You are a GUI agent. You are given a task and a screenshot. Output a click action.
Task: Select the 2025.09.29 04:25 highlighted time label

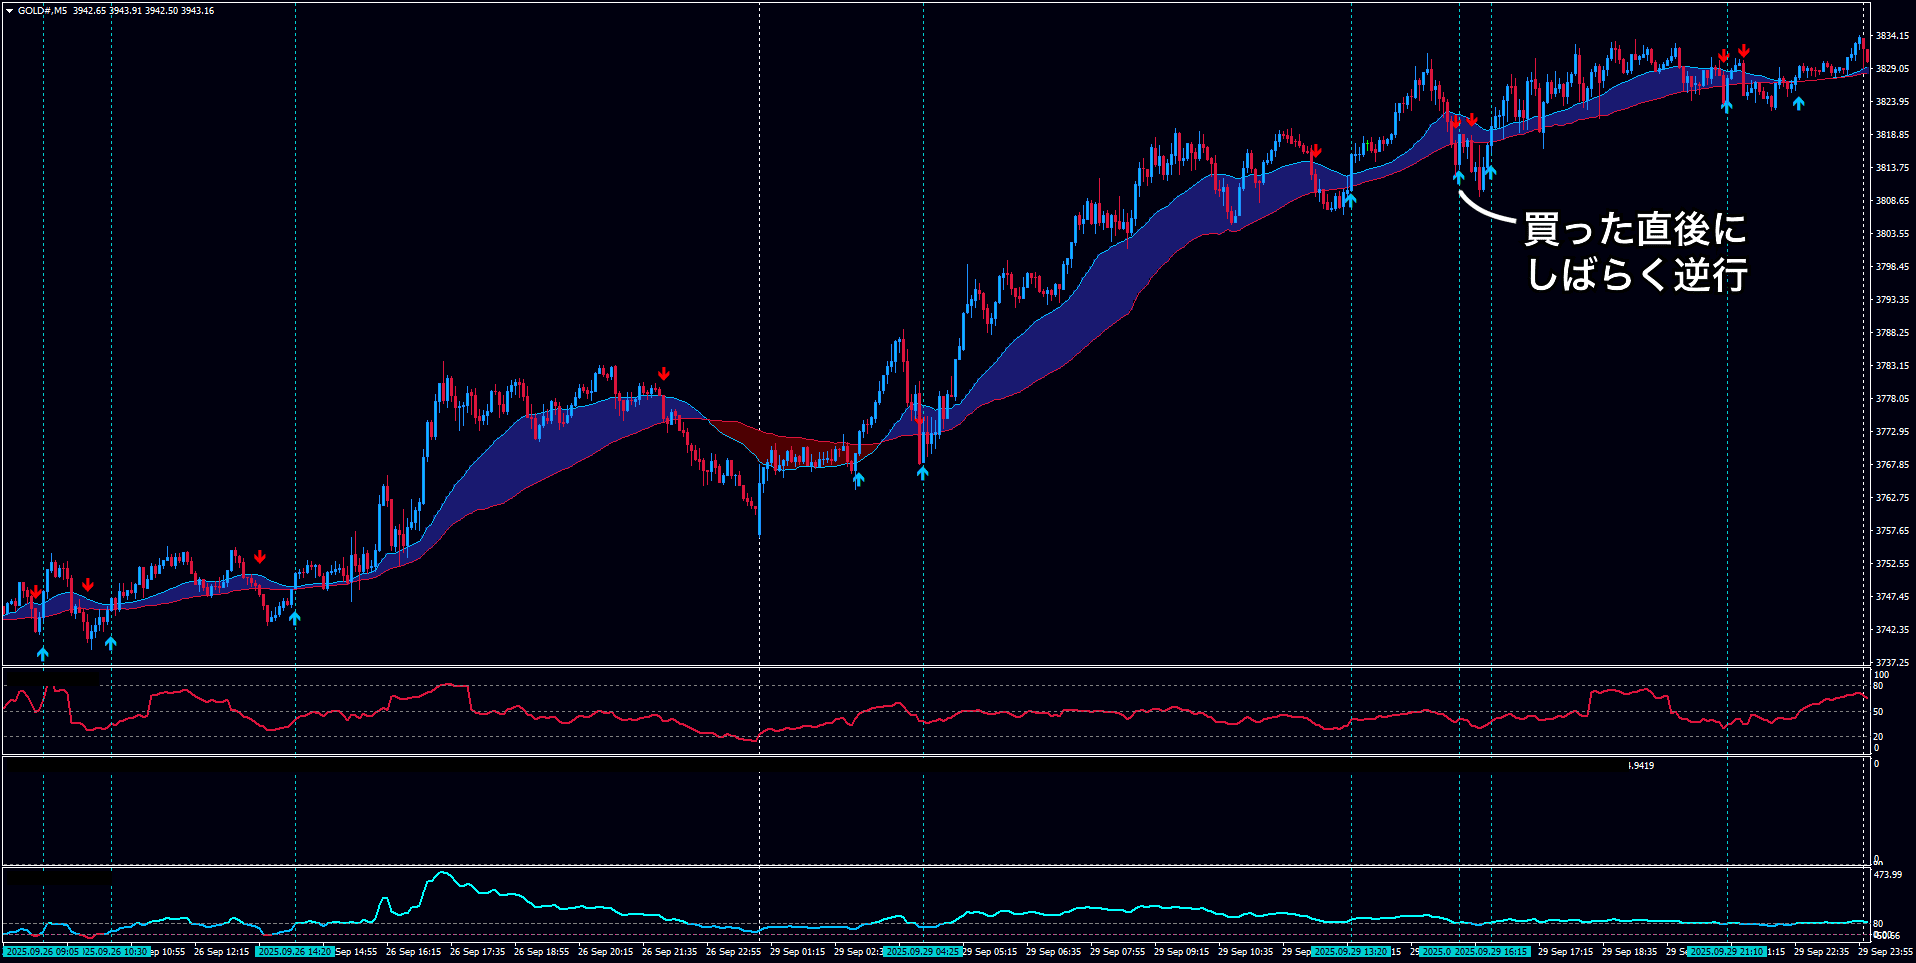point(922,952)
